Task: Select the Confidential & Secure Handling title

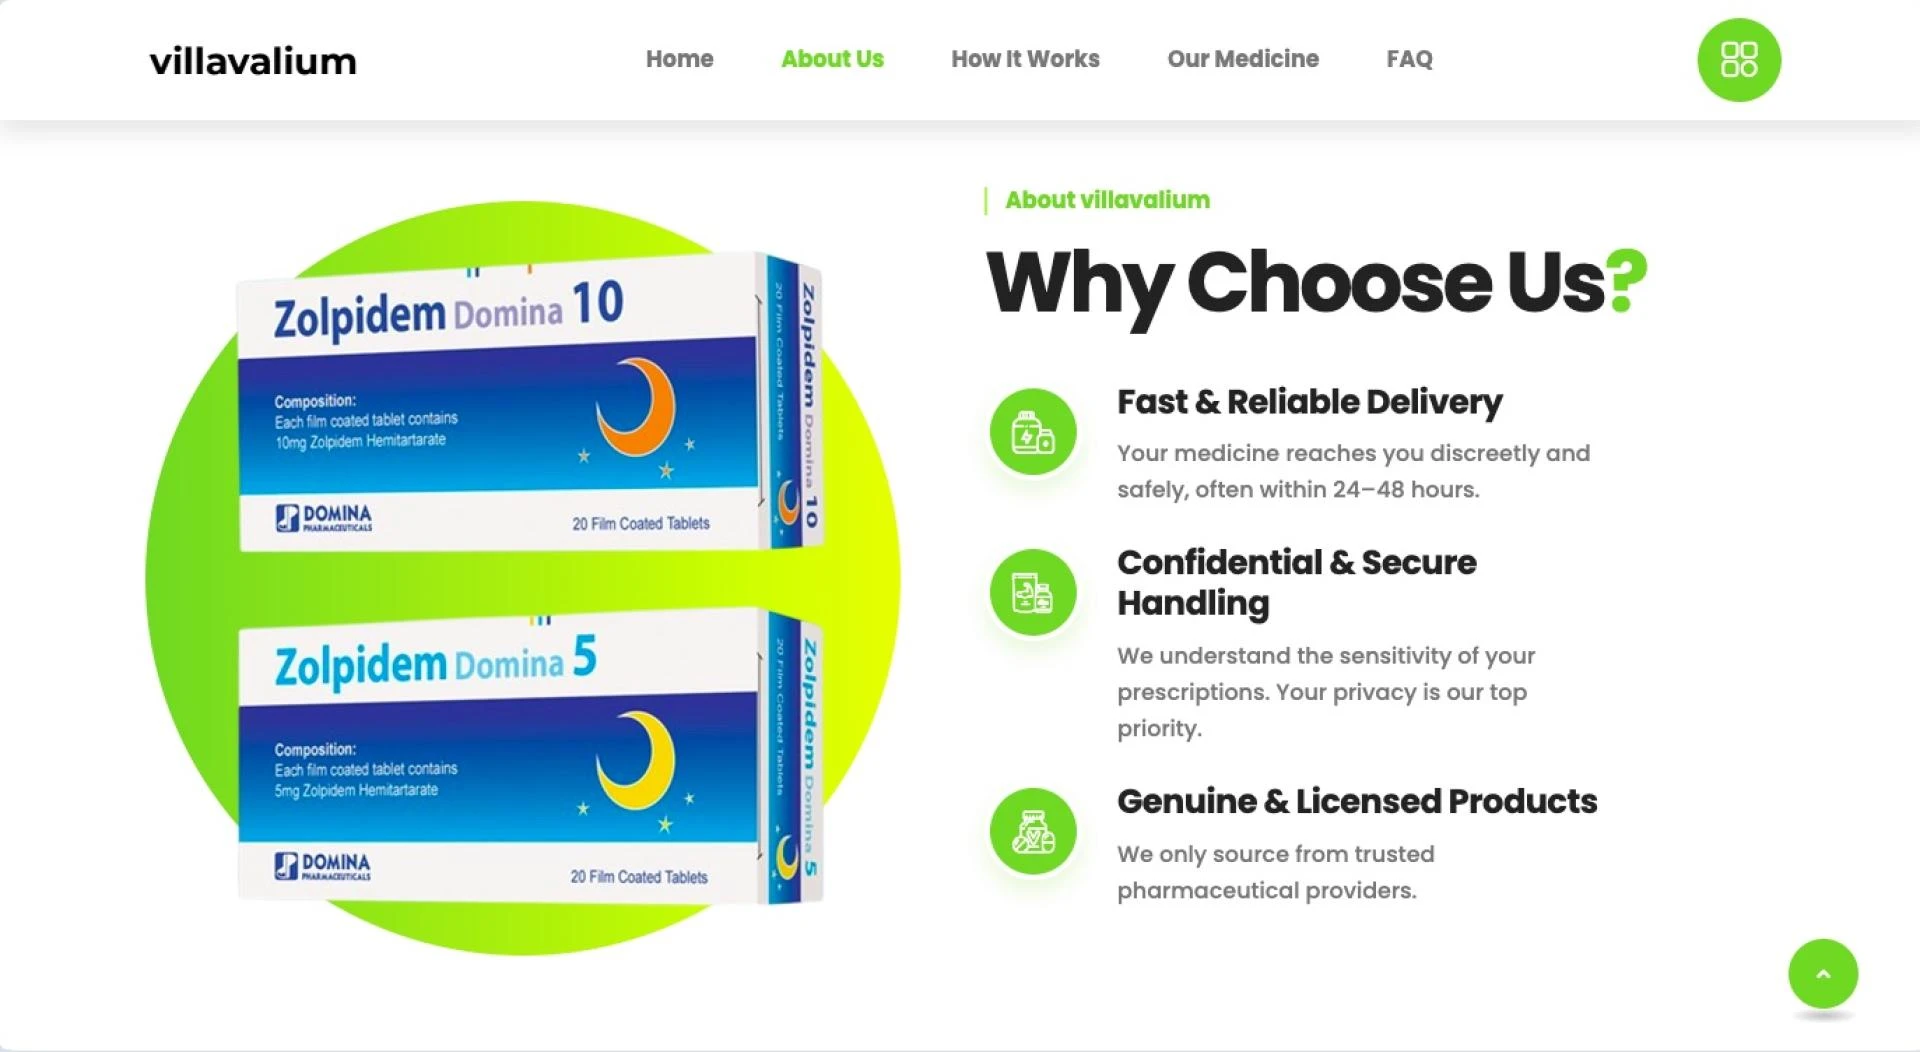Action: pyautogui.click(x=1296, y=582)
